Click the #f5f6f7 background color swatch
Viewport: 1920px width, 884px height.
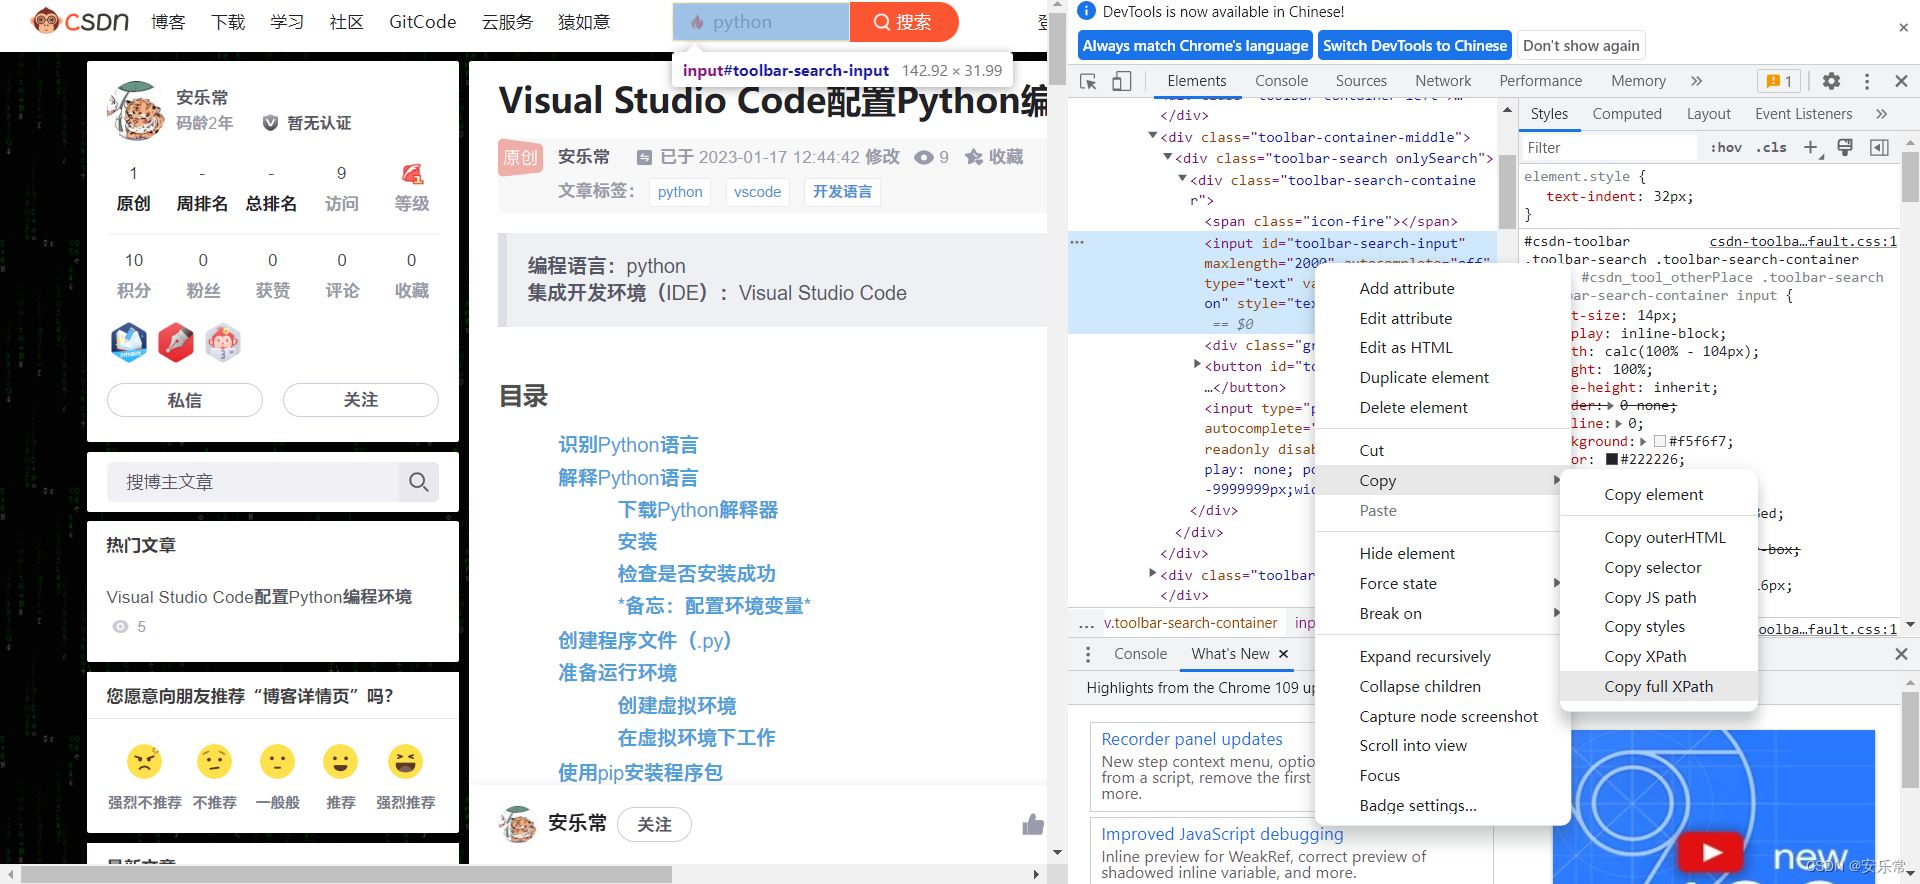click(x=1660, y=441)
